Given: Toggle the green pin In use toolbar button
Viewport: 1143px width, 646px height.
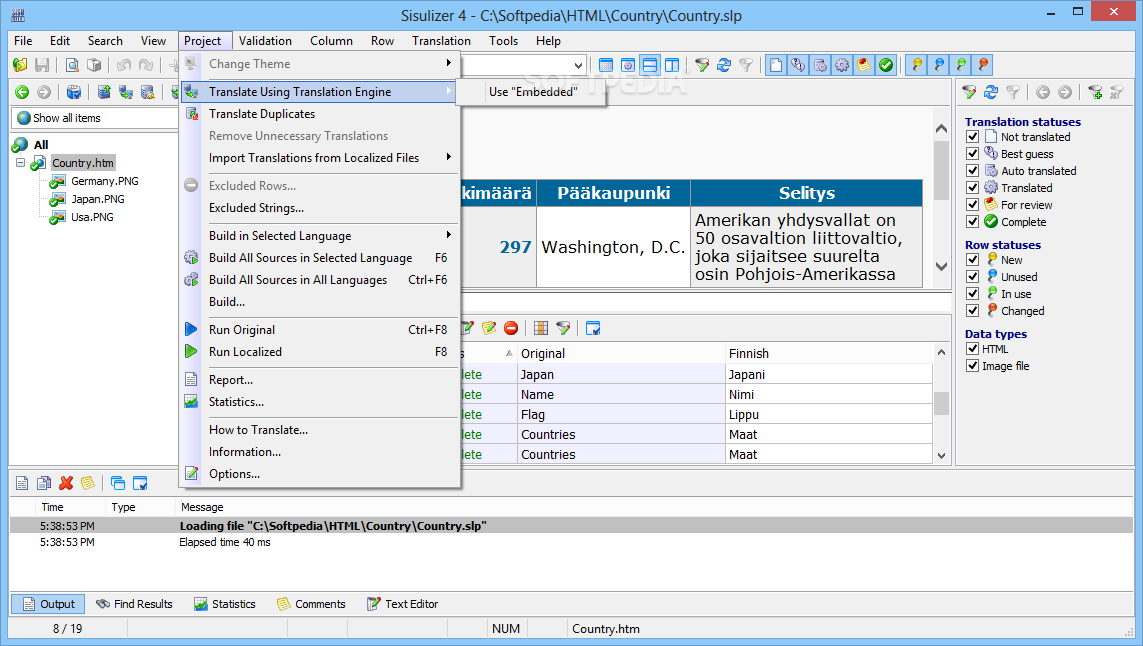Looking at the screenshot, I should click(x=961, y=65).
